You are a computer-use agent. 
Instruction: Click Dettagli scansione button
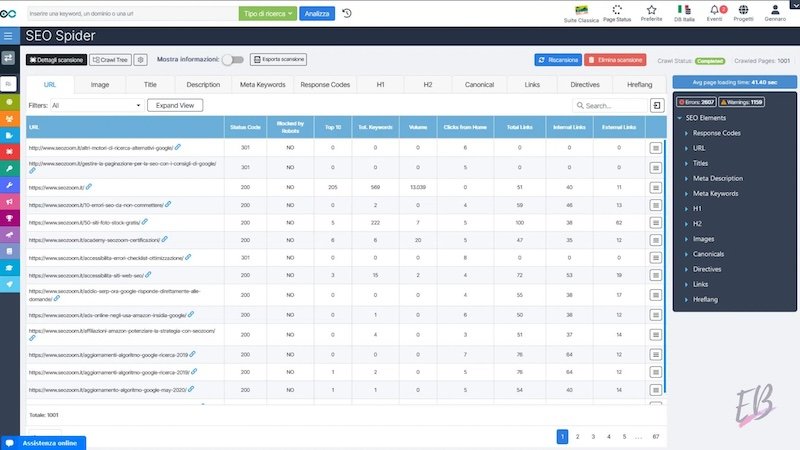[x=57, y=60]
